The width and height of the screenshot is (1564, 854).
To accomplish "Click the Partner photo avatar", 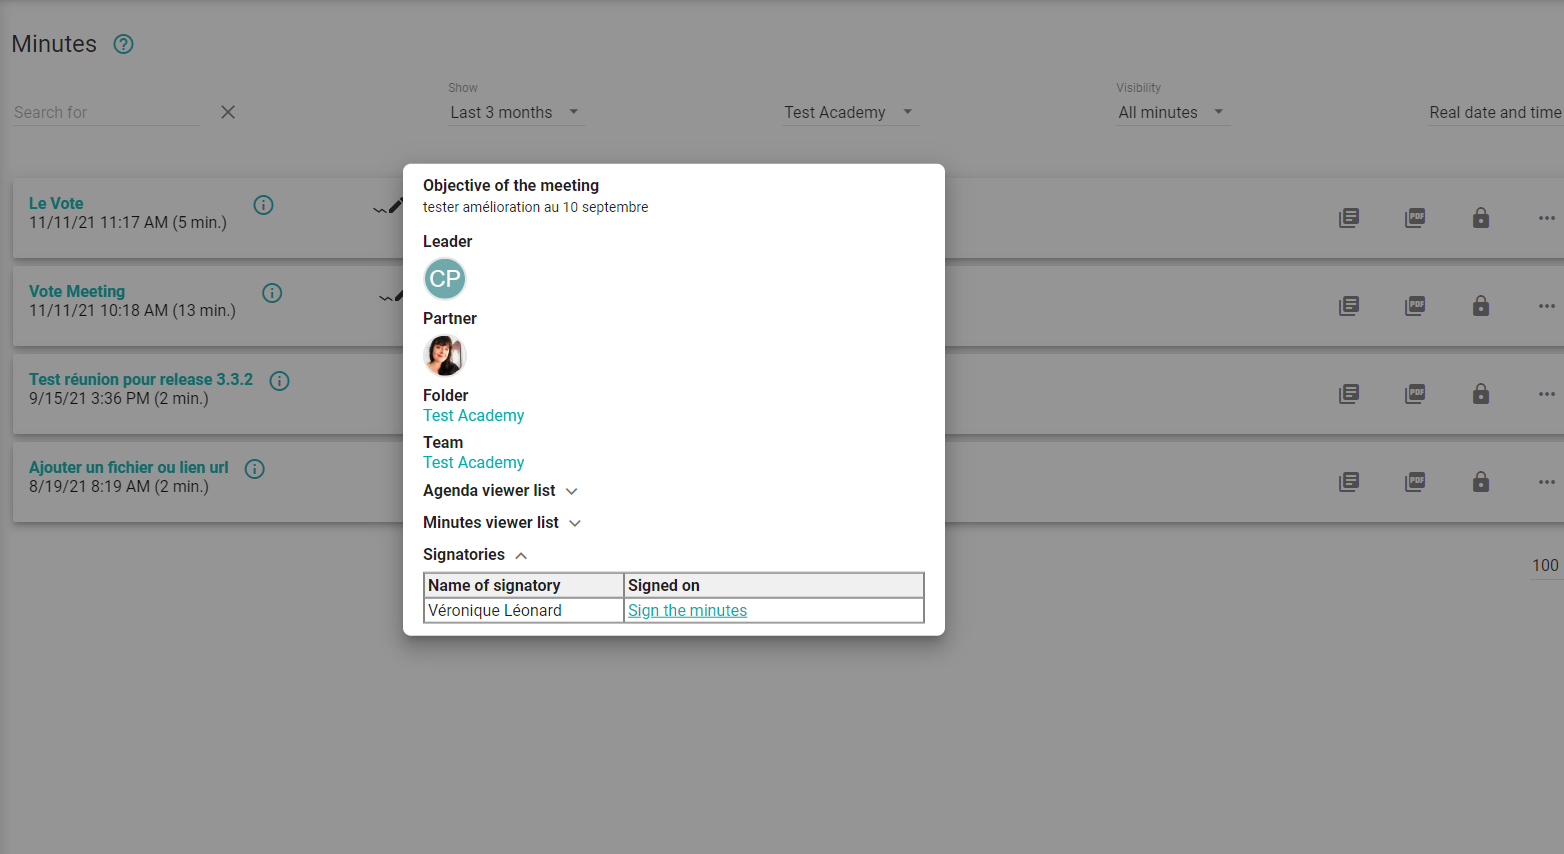I will click(x=445, y=356).
